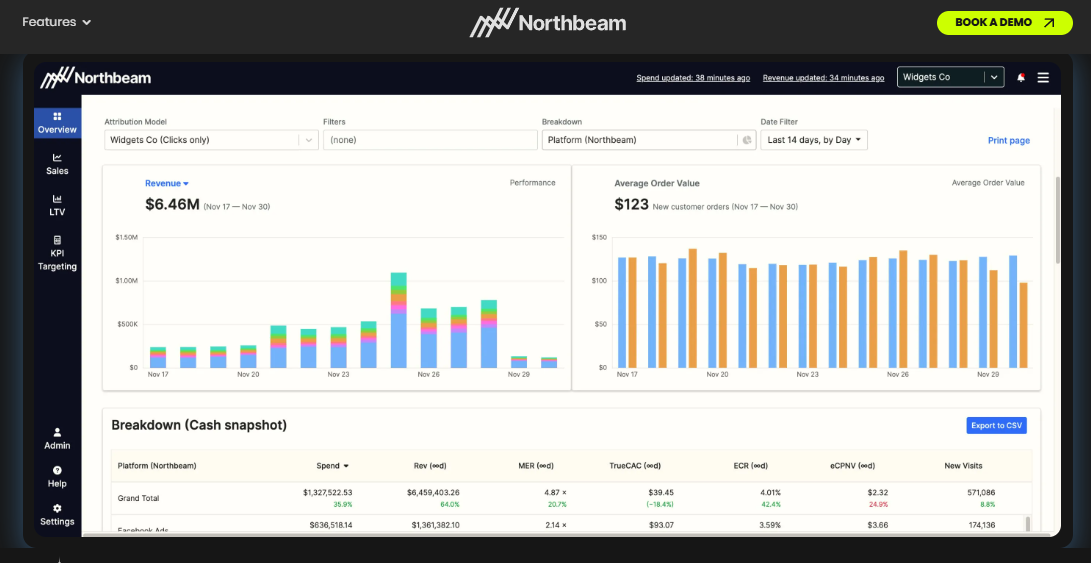
Task: Click the notification bell icon
Action: (x=1021, y=78)
